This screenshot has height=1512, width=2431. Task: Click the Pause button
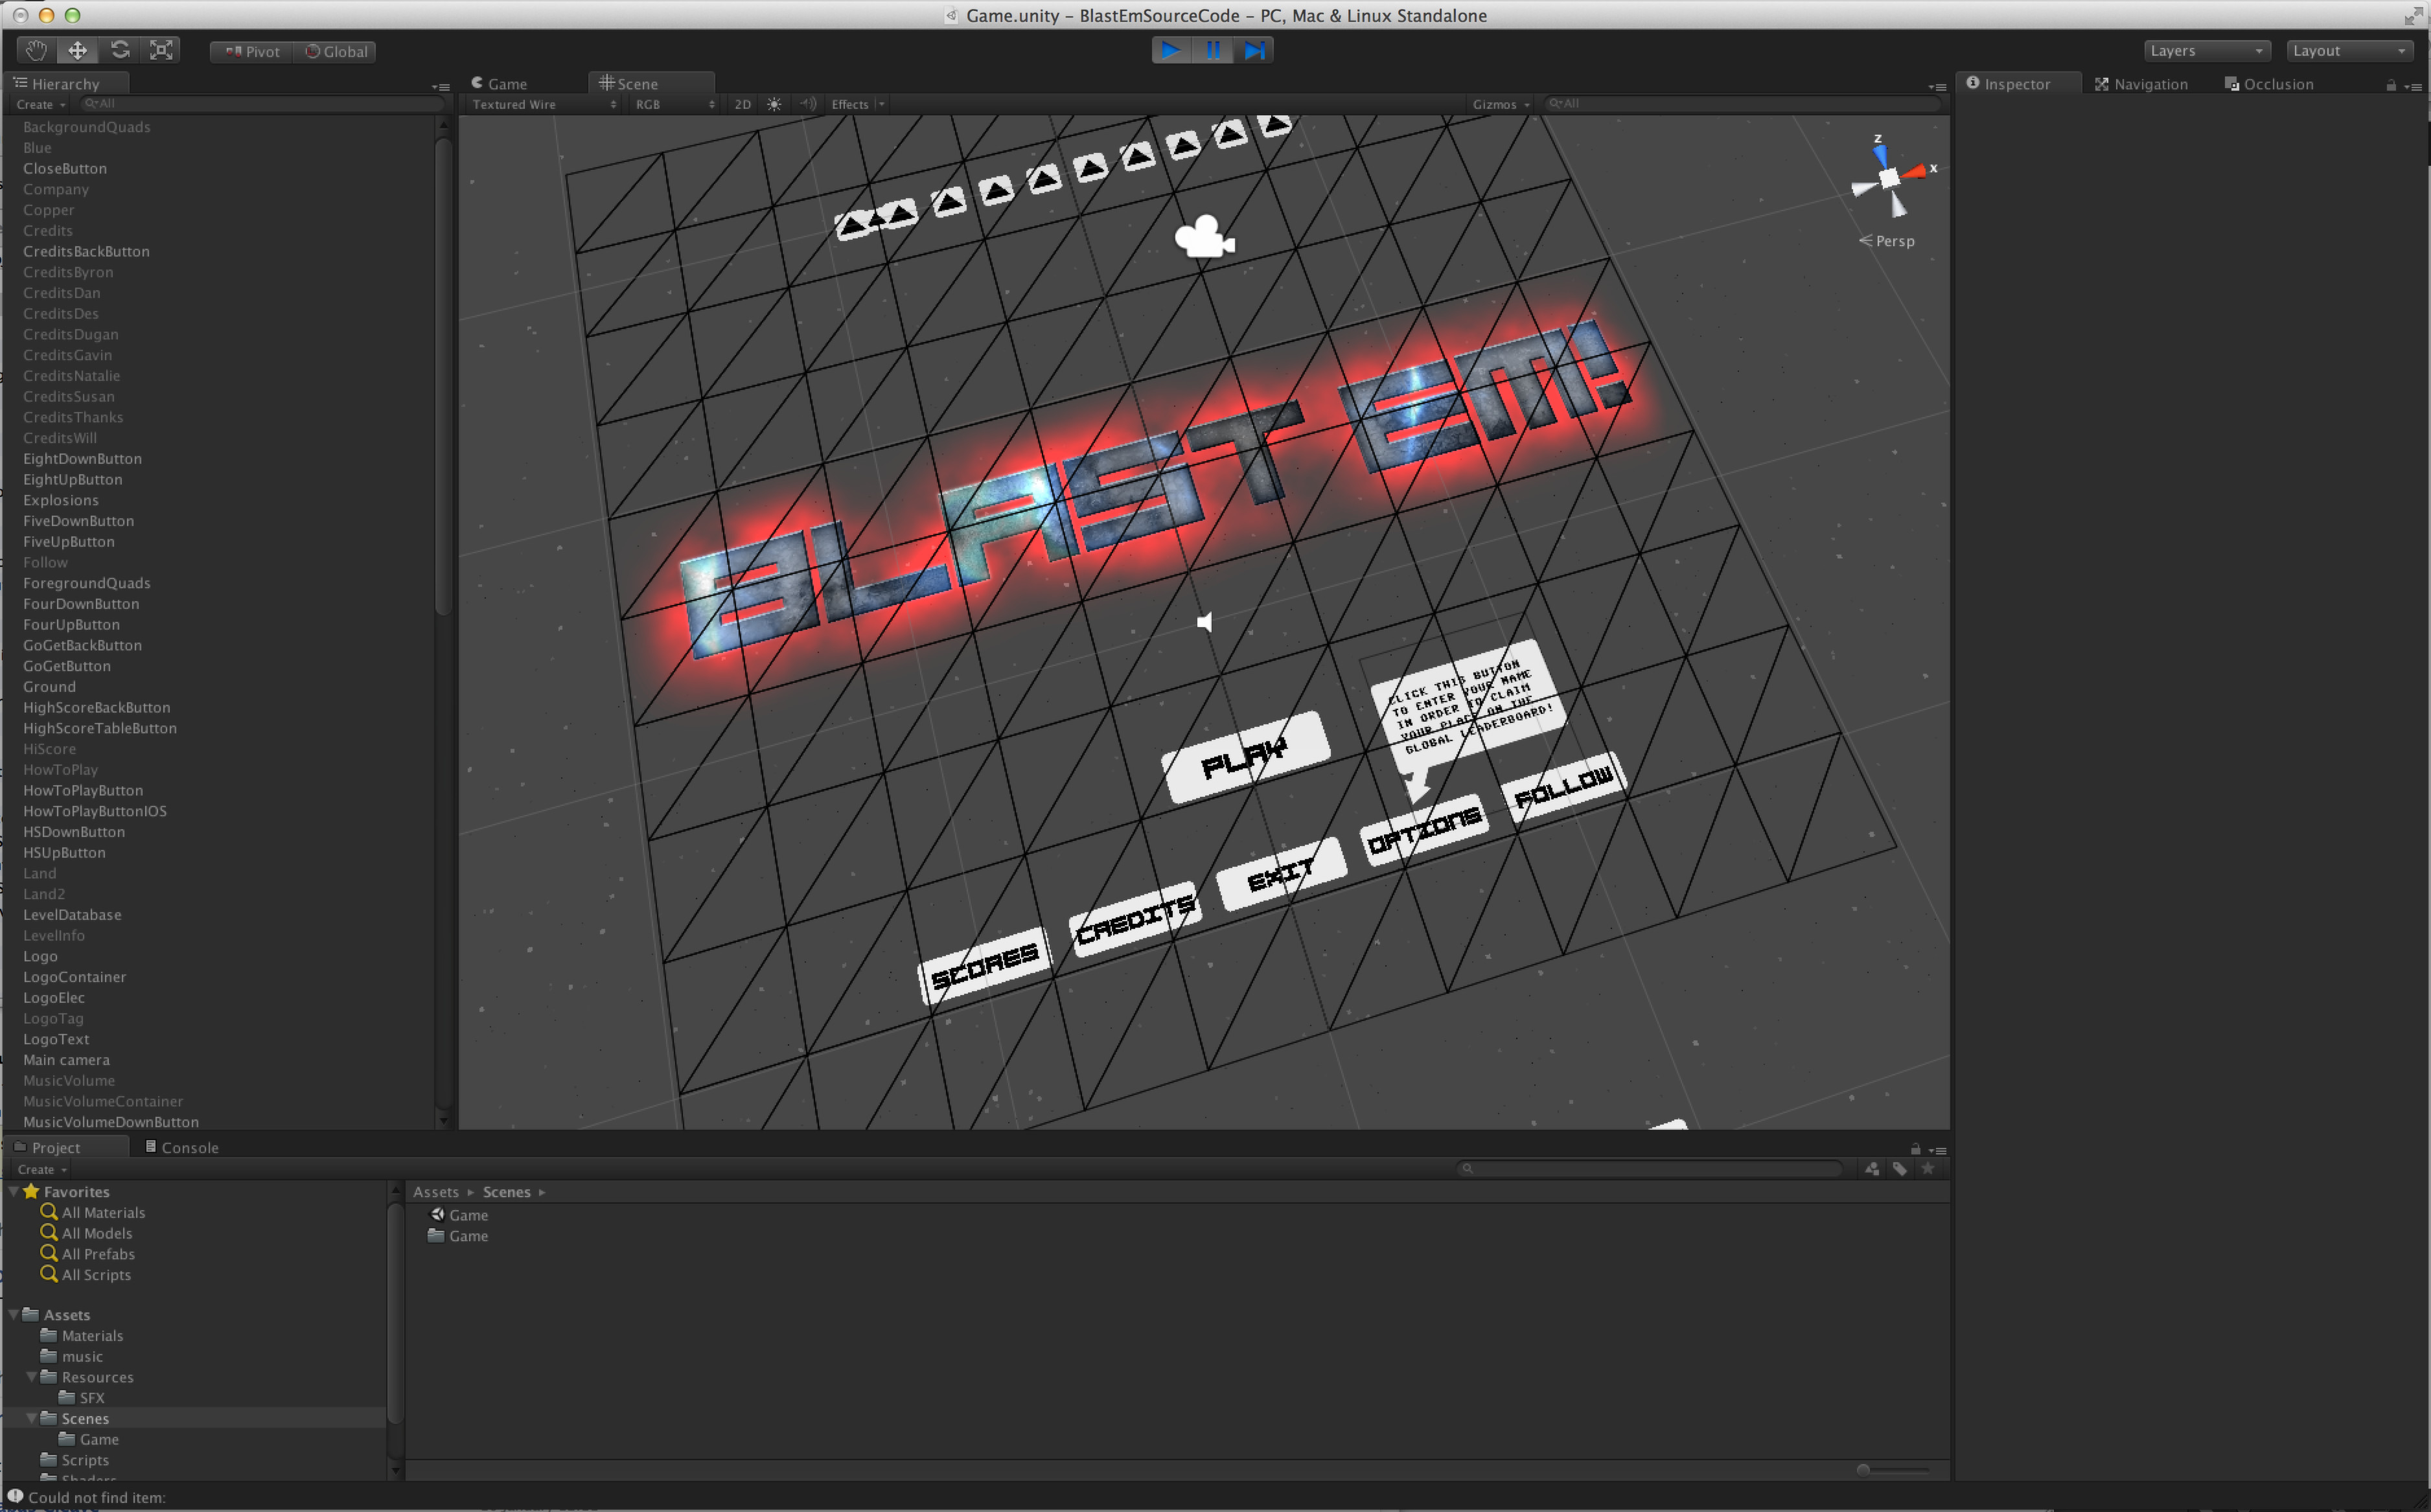coord(1212,50)
